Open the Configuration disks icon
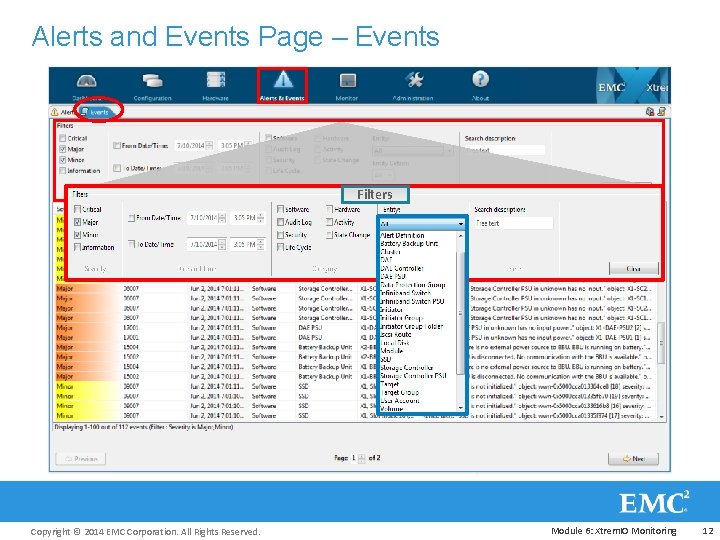 152,81
